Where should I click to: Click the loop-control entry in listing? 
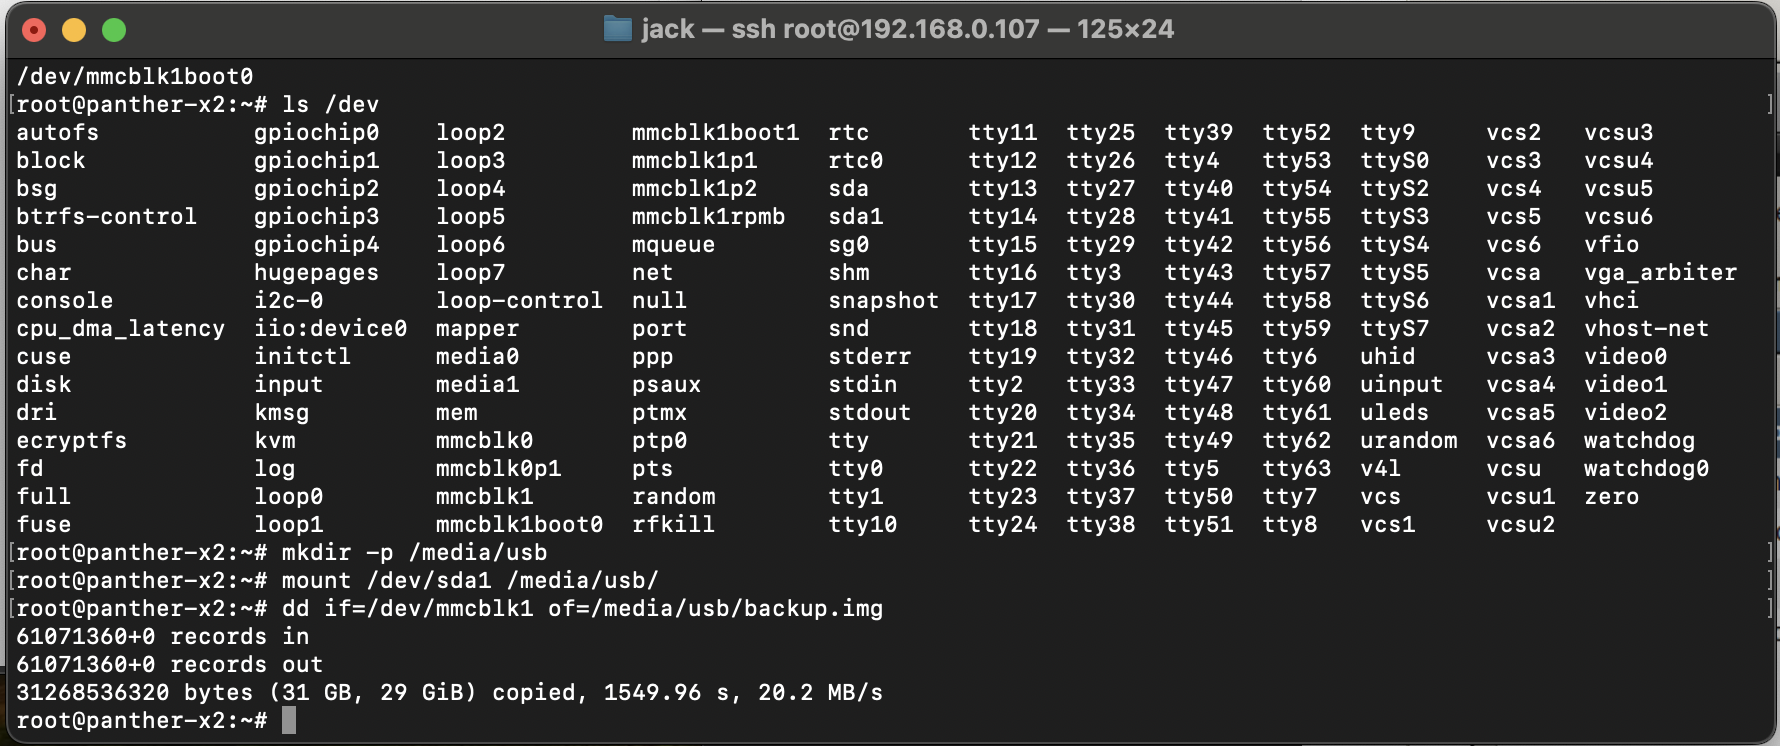pyautogui.click(x=519, y=300)
